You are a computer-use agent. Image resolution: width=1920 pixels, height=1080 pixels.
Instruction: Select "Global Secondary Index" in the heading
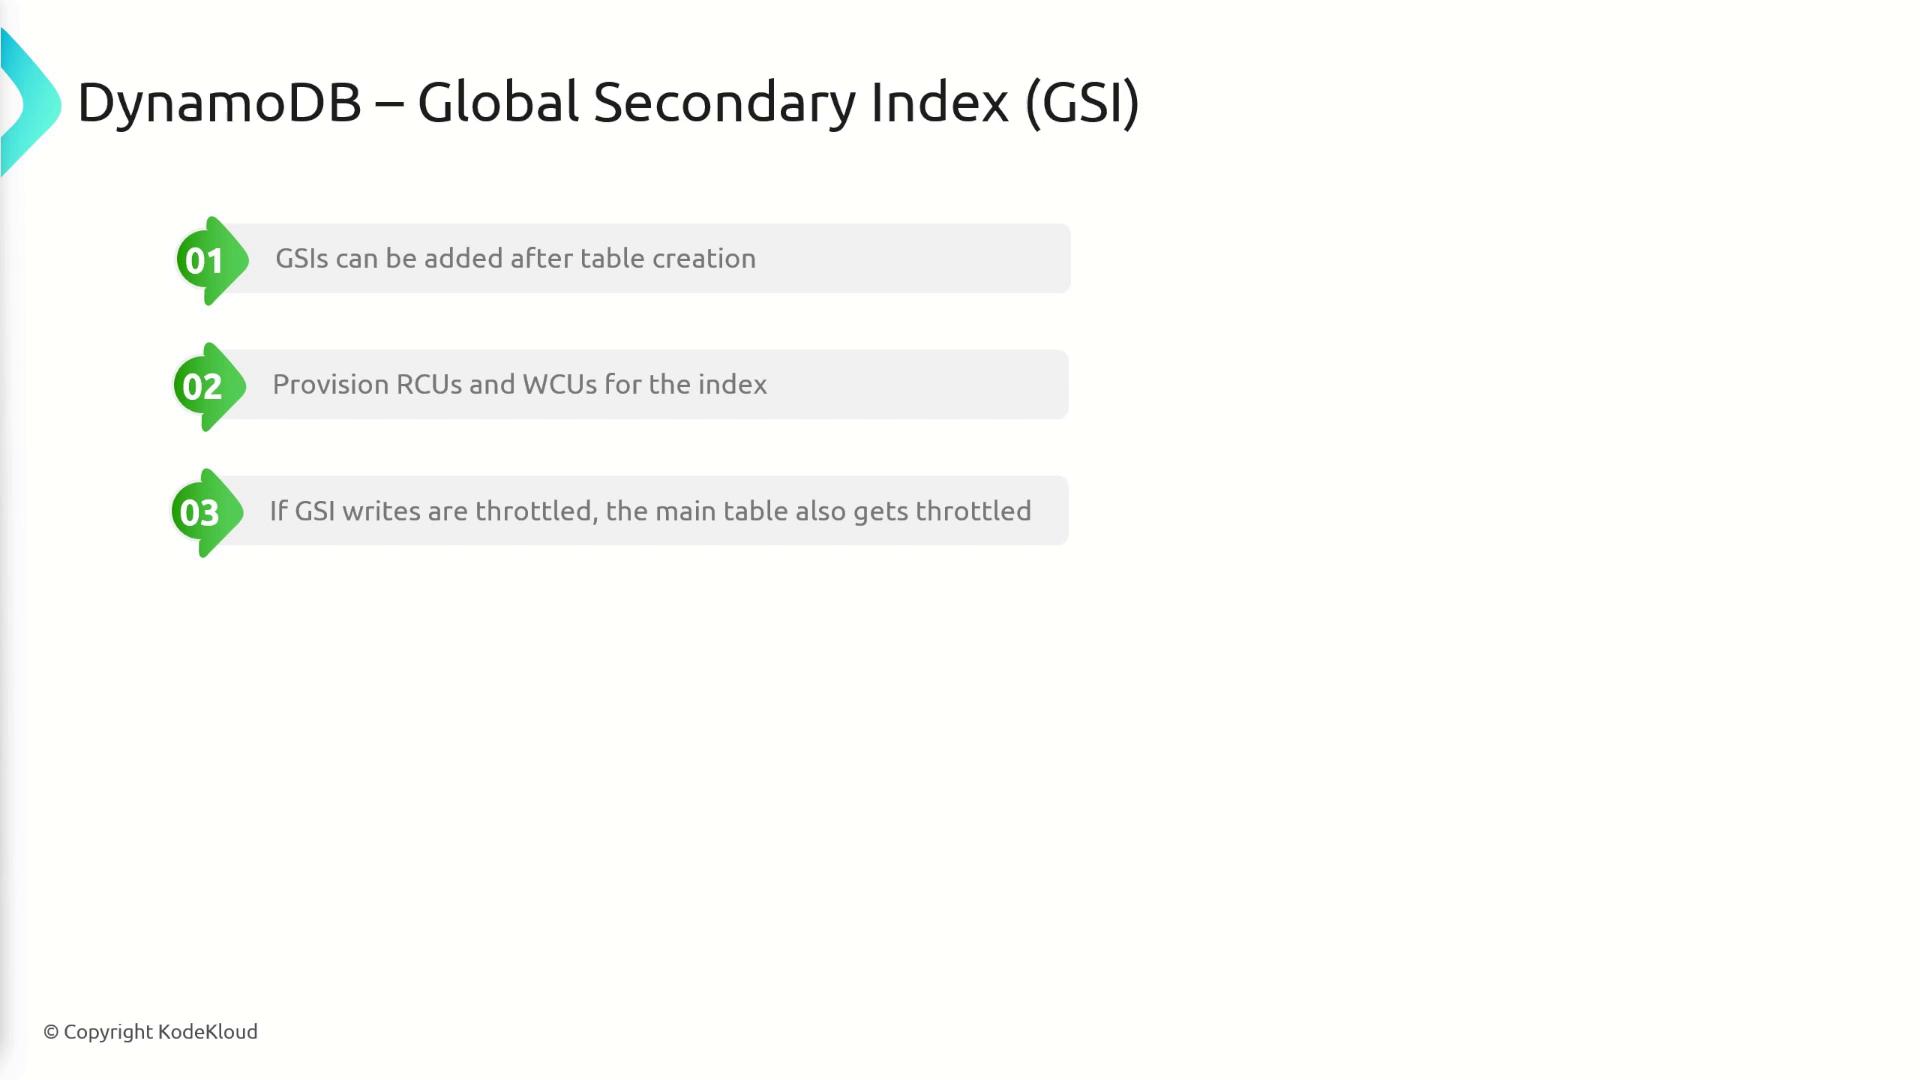[712, 102]
